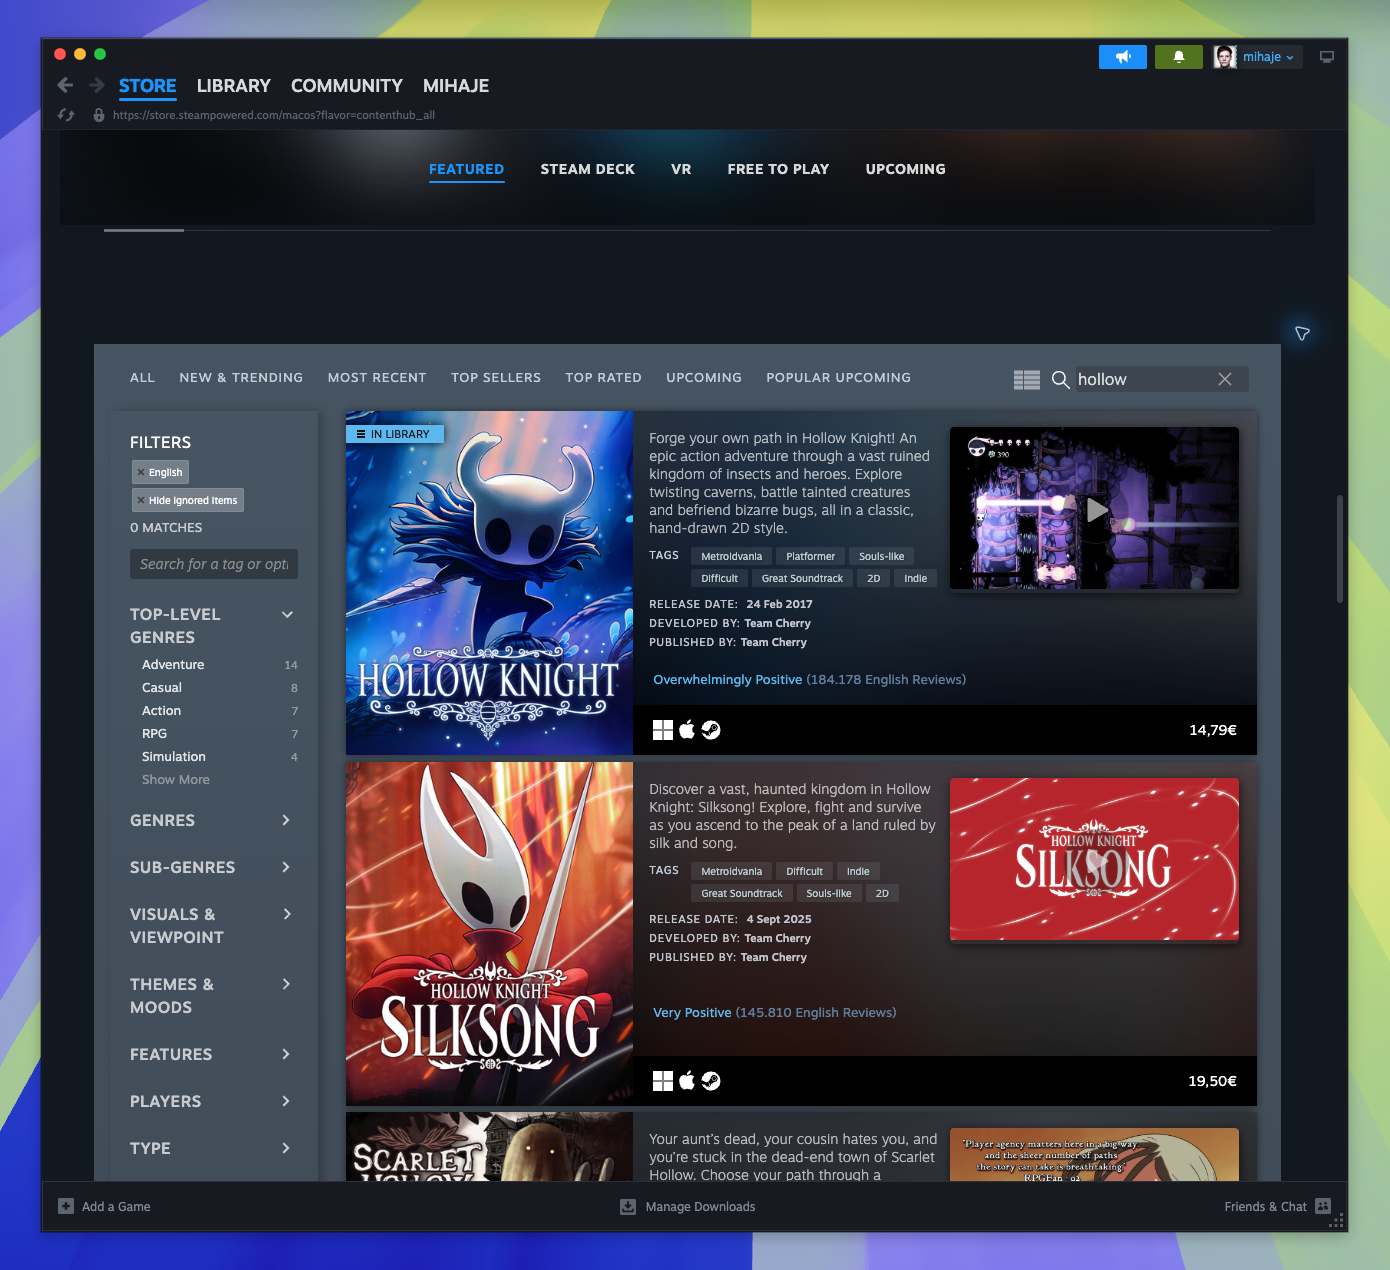Click the SteamOS icon on Silksong row
Screen dimensions: 1390x1270
[x=711, y=1081]
